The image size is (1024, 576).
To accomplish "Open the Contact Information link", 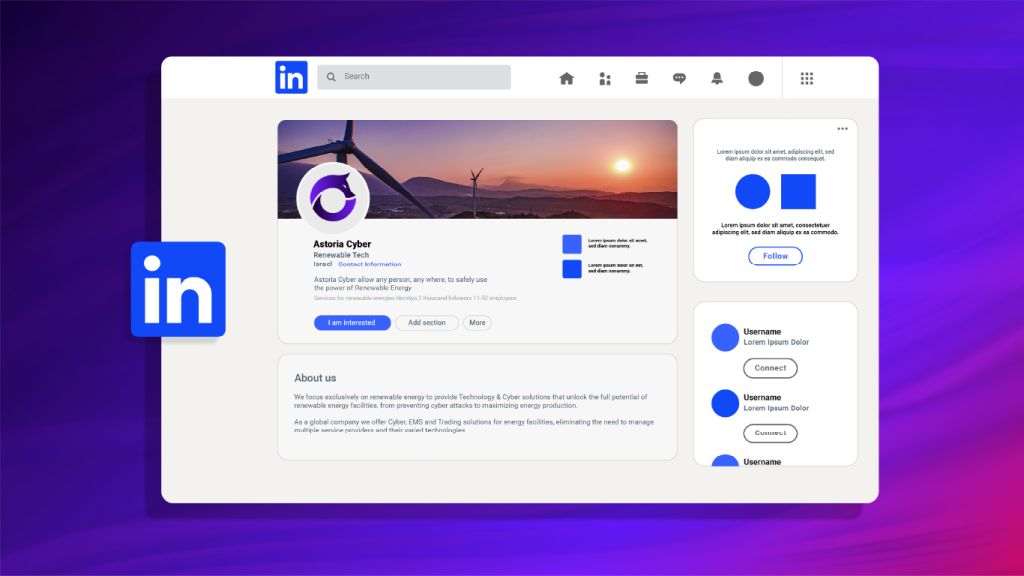I will pos(369,264).
